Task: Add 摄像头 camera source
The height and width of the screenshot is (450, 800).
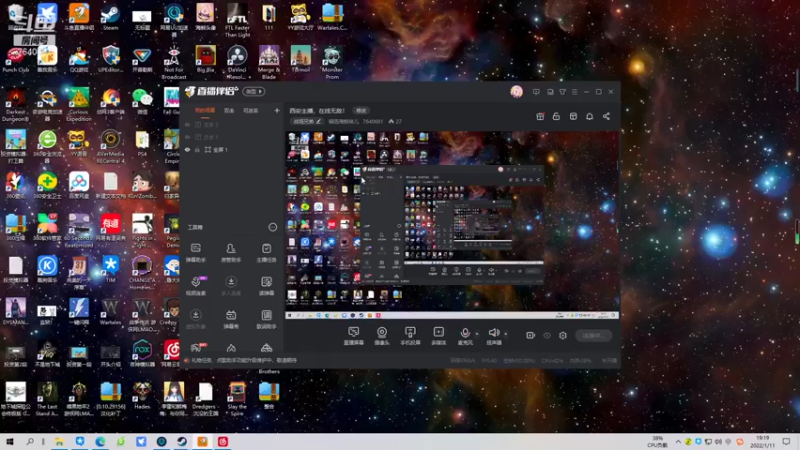Action: [382, 336]
